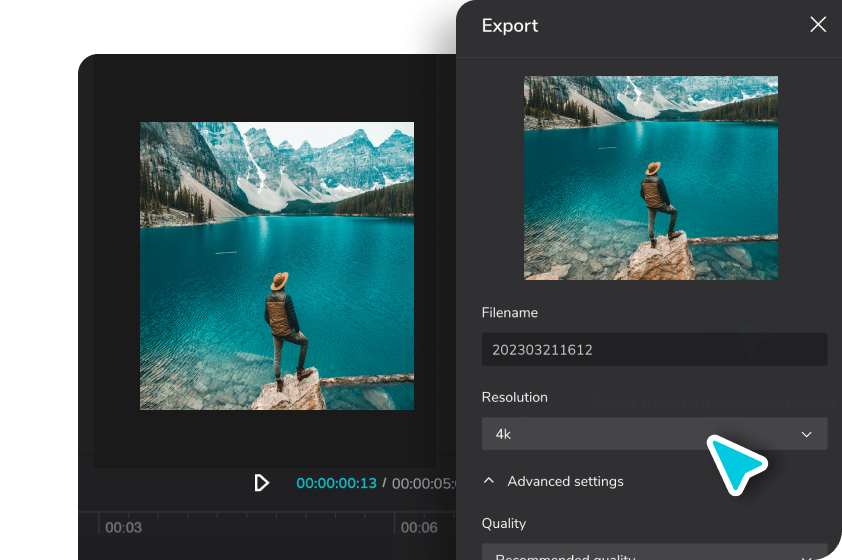Screen dimensions: 842x560
Task: Click the current timecode 00:00:00:13
Action: [x=337, y=483]
